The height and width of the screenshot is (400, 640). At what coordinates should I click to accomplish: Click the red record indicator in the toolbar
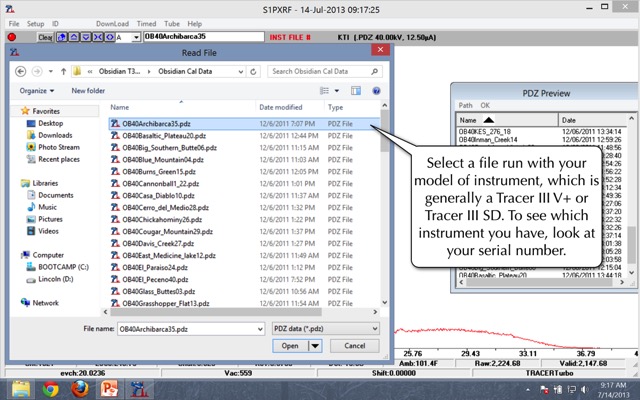tap(11, 37)
